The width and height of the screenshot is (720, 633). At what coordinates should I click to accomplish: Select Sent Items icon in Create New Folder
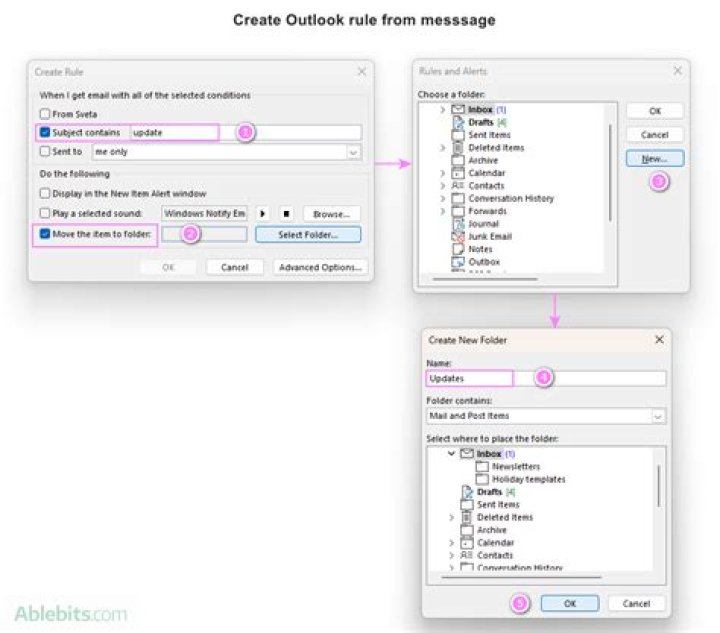(x=467, y=504)
